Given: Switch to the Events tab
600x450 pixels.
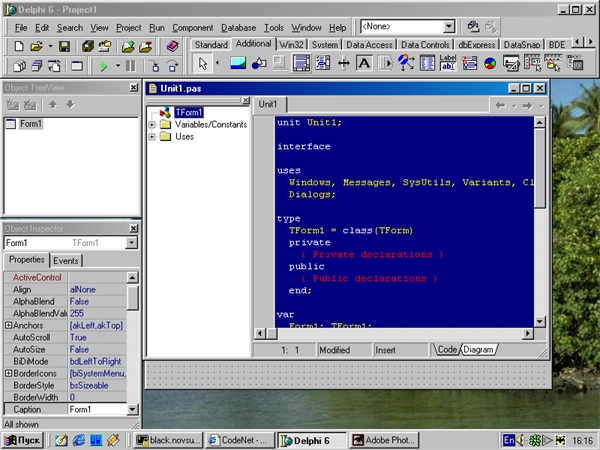Looking at the screenshot, I should click(66, 260).
